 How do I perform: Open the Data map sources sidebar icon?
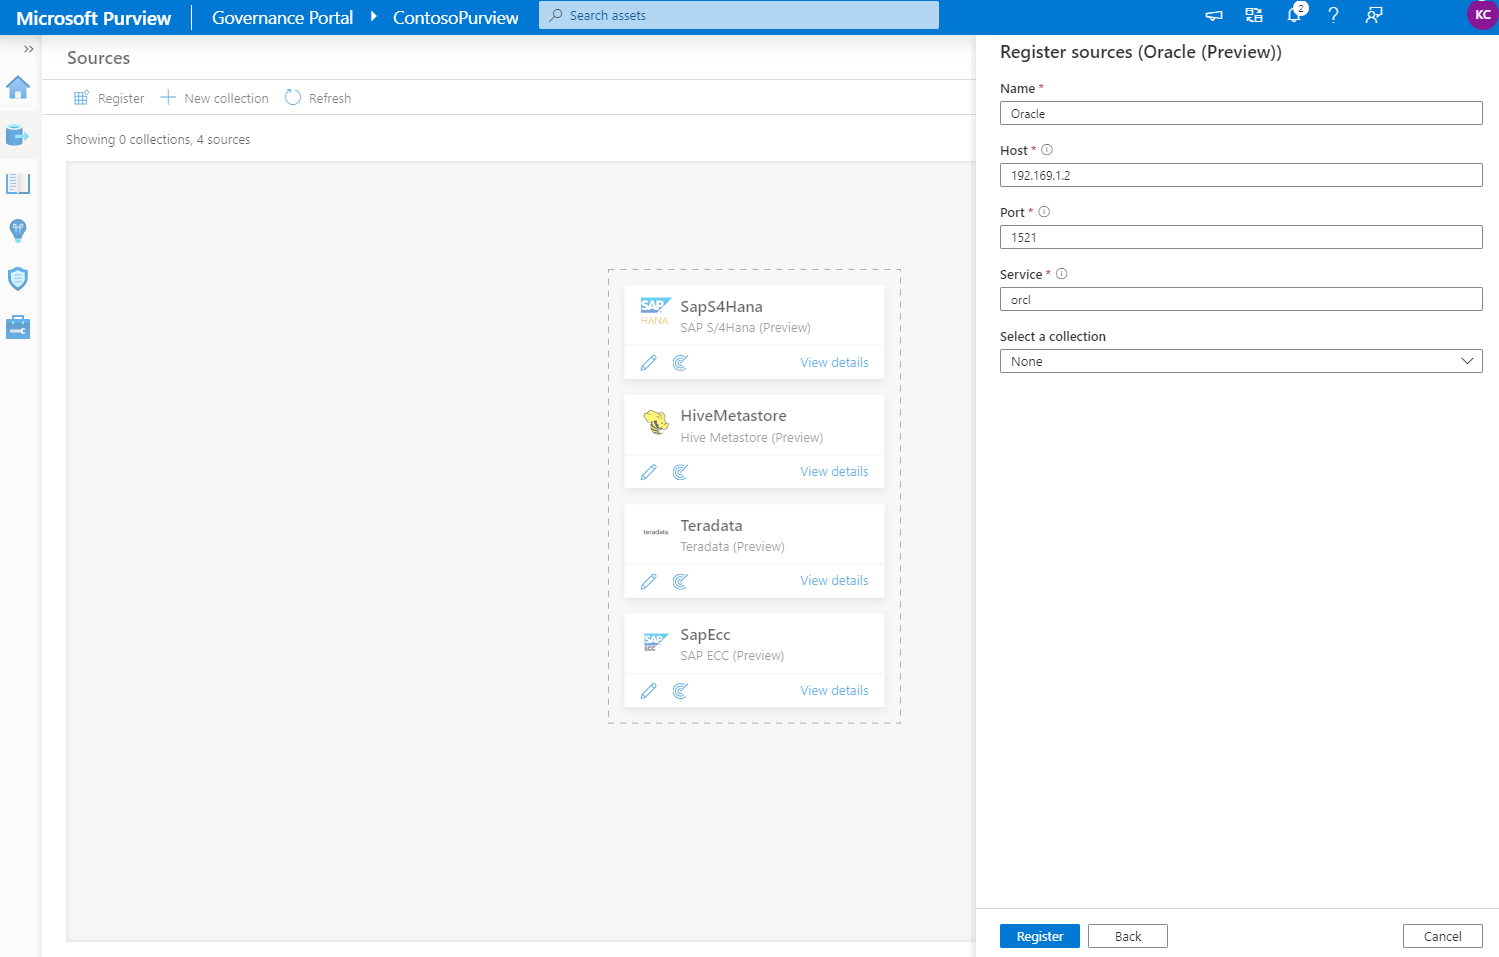pyautogui.click(x=17, y=135)
